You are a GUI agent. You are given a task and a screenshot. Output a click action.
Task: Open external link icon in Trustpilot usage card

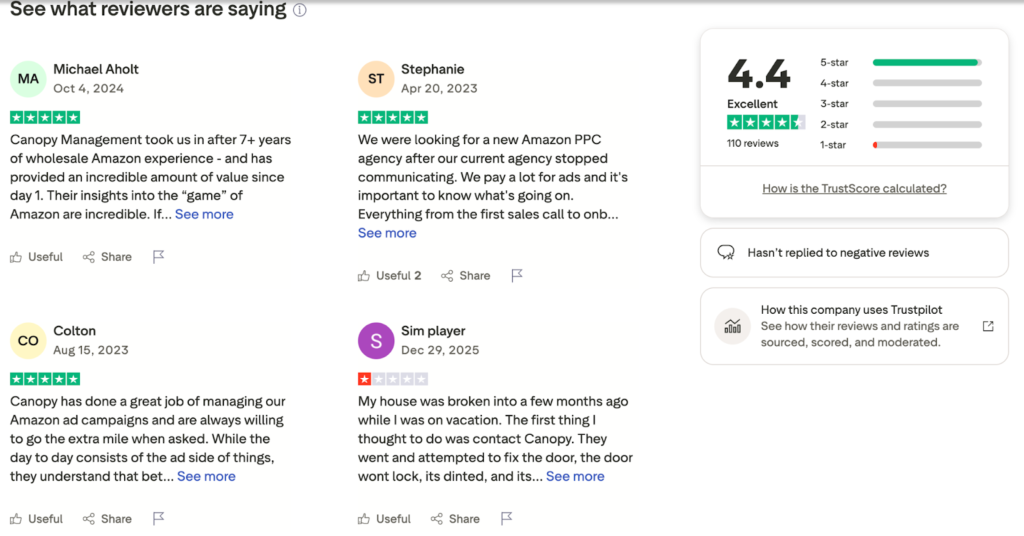(988, 326)
